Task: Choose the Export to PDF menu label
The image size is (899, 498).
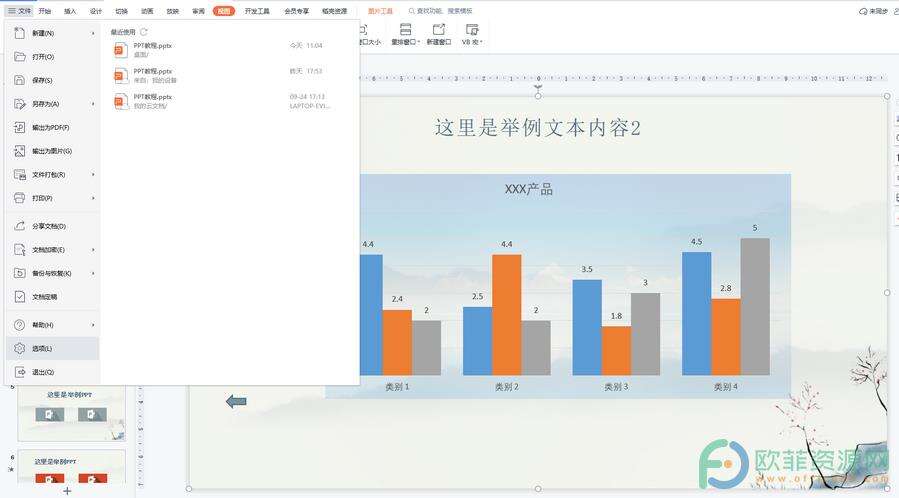Action: coord(50,127)
